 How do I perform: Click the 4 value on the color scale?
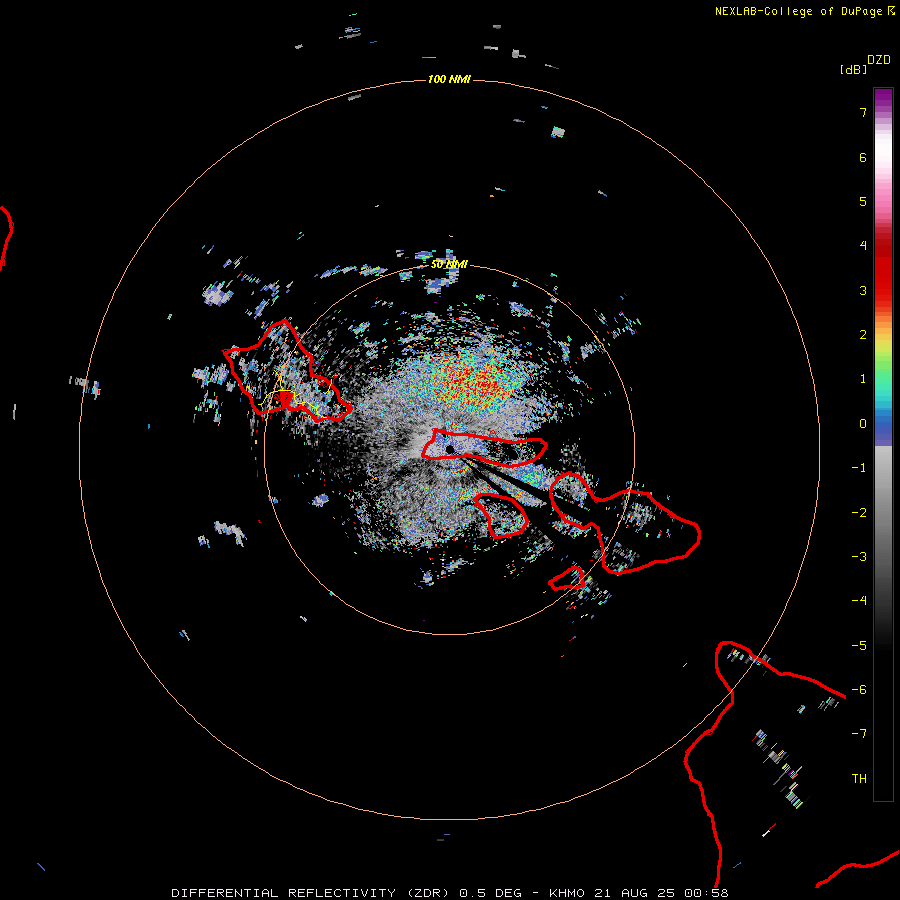(863, 246)
